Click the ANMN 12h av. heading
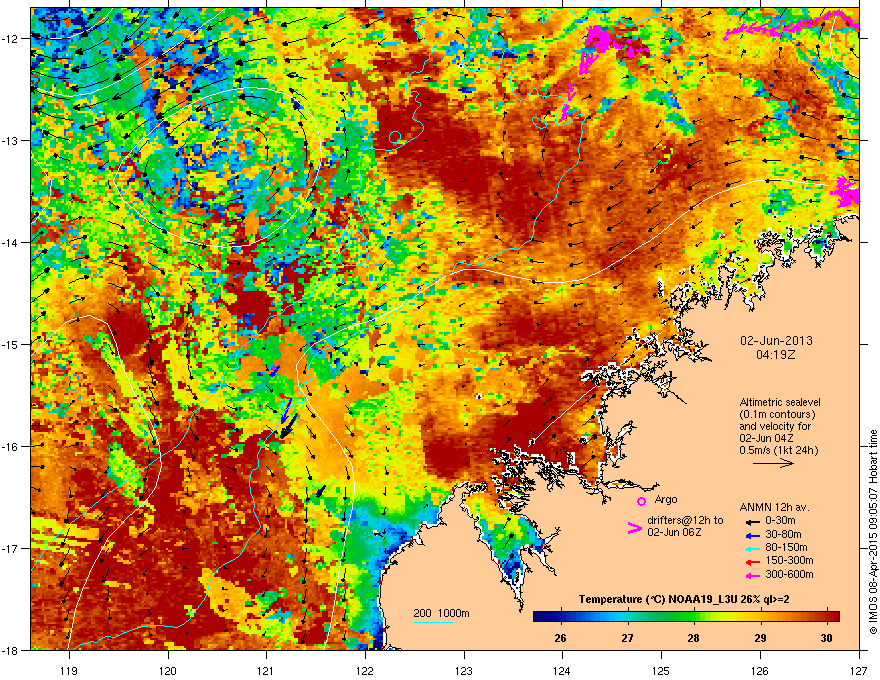Screen dimensions: 880x680 774,507
